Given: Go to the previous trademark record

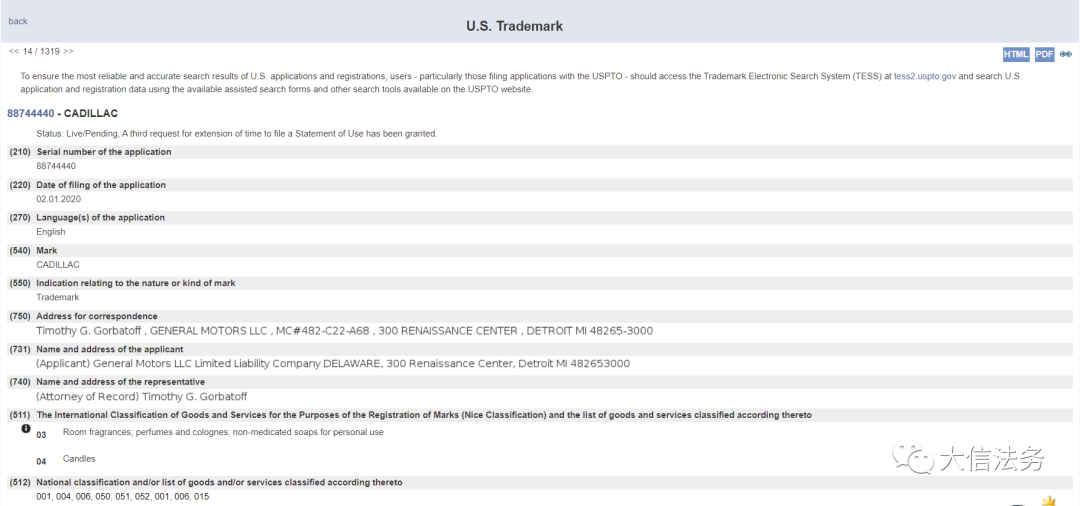Looking at the screenshot, I should click(14, 51).
